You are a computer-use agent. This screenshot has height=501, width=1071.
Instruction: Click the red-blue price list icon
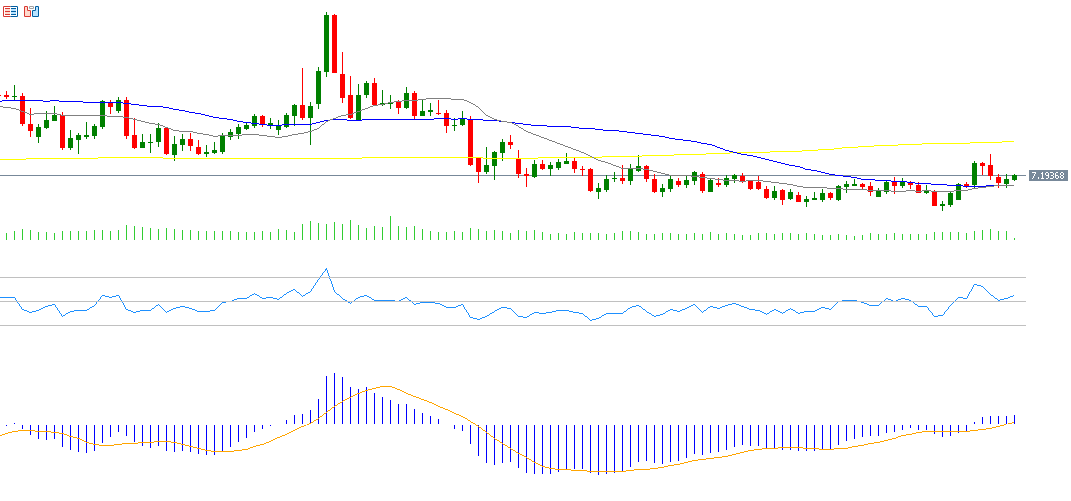10,11
